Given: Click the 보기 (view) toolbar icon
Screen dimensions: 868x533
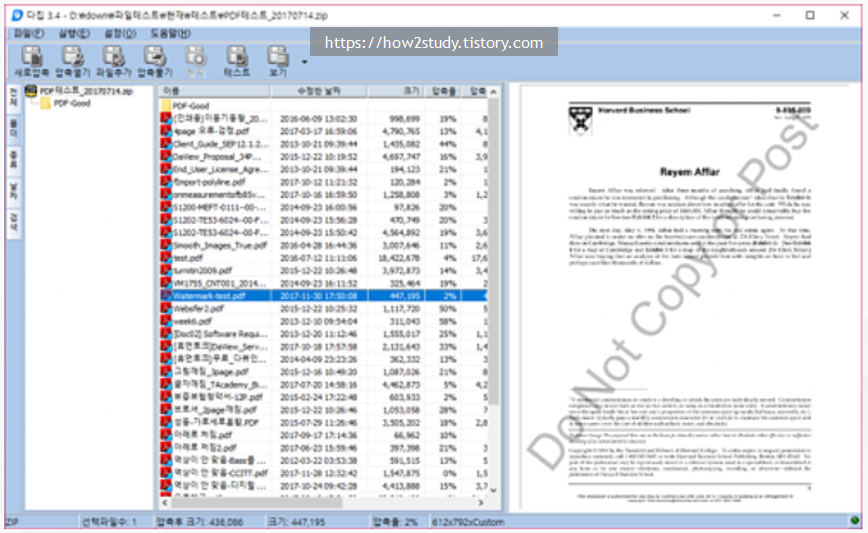Looking at the screenshot, I should (278, 61).
